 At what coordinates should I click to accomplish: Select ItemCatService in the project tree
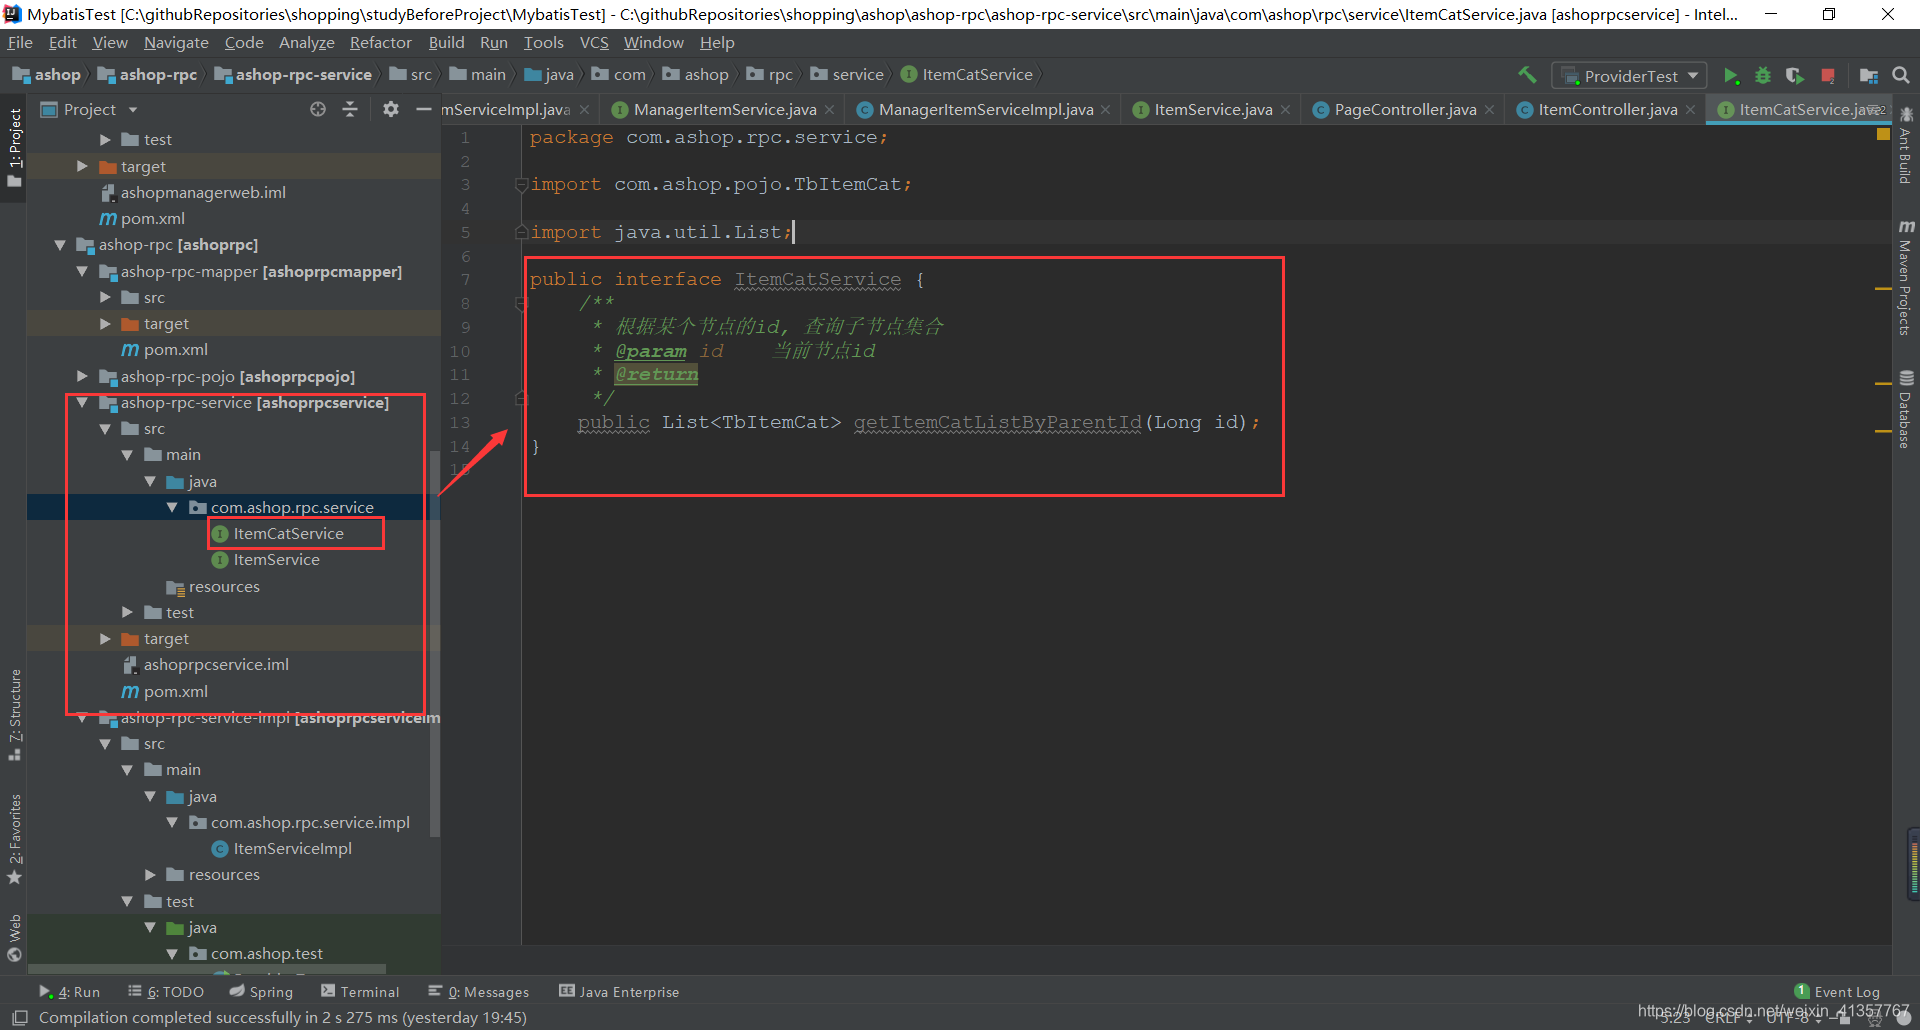click(x=288, y=534)
